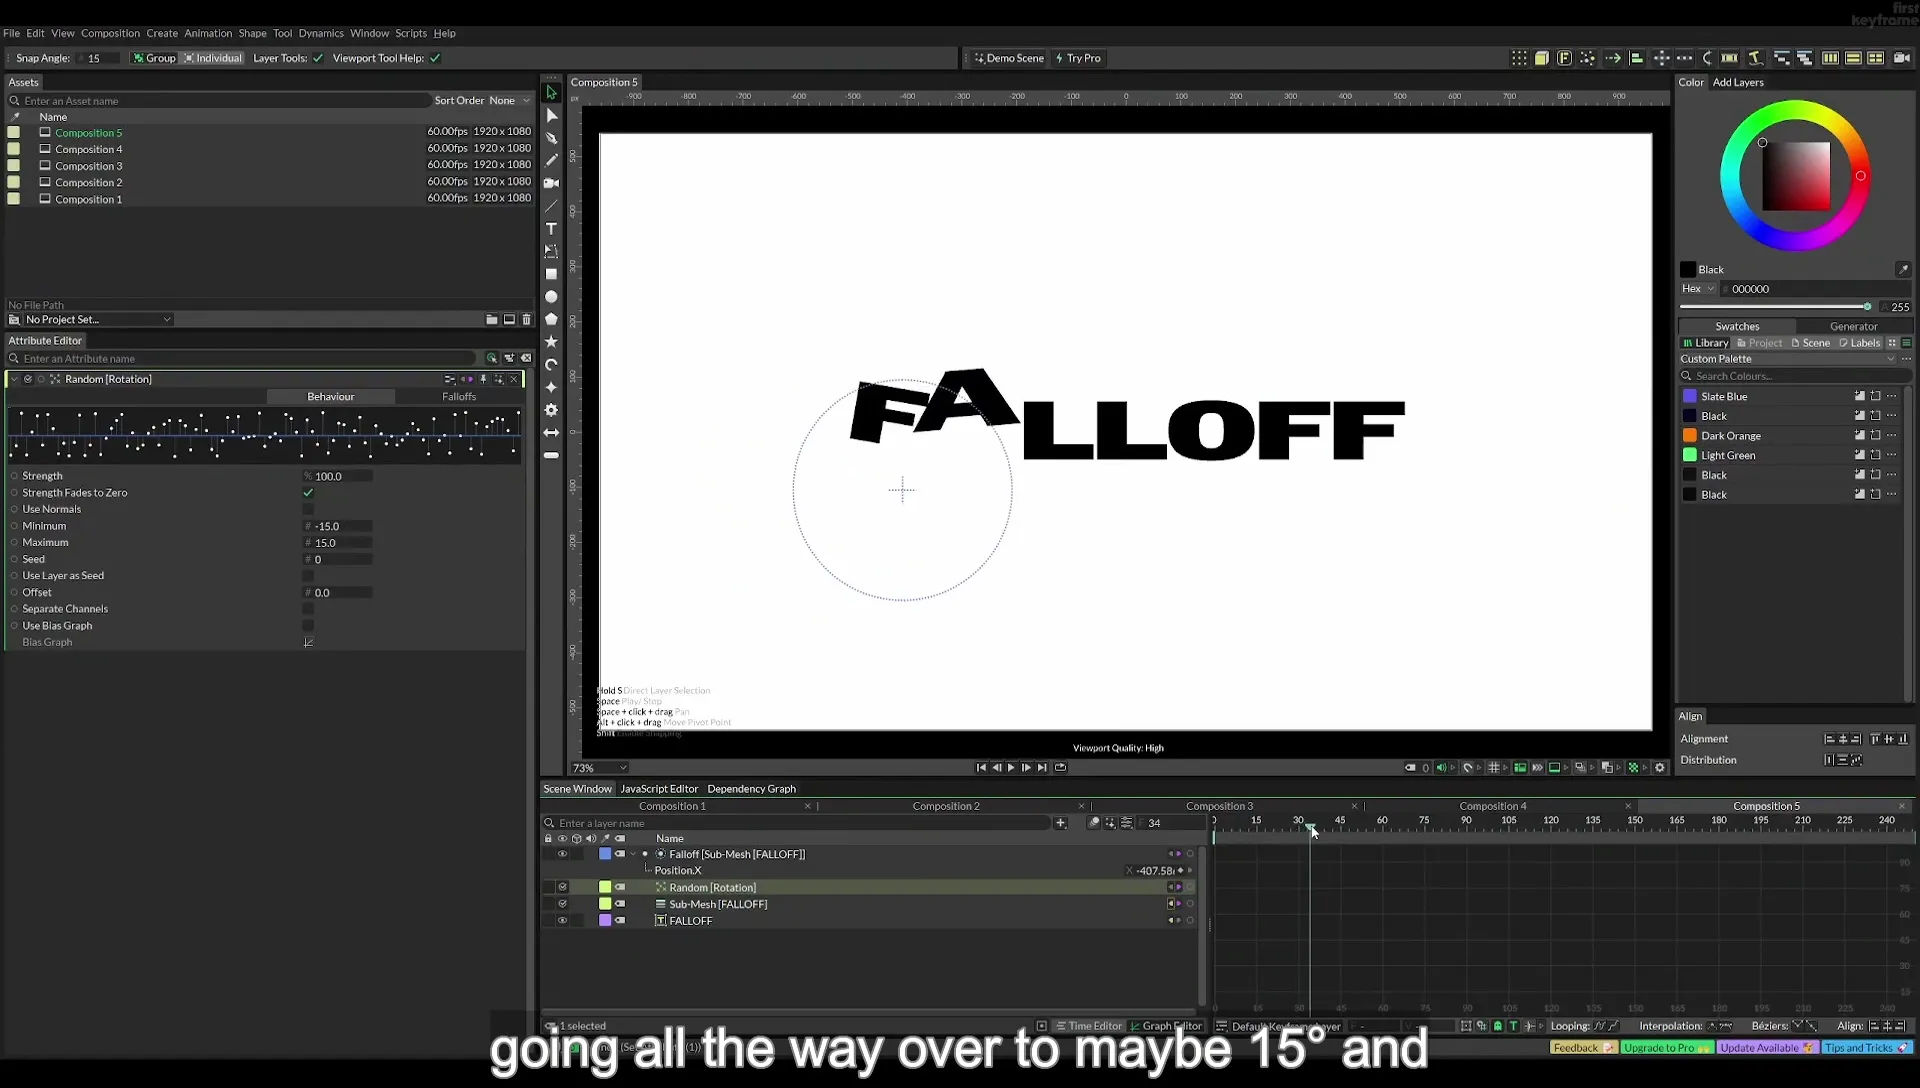1920x1088 pixels.
Task: Enable Separate Channels checkbox
Action: pyautogui.click(x=308, y=609)
